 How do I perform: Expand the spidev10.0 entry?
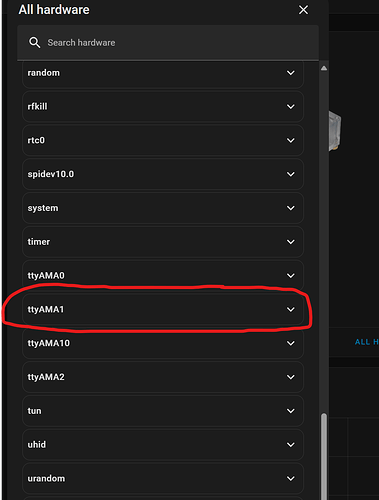163,174
